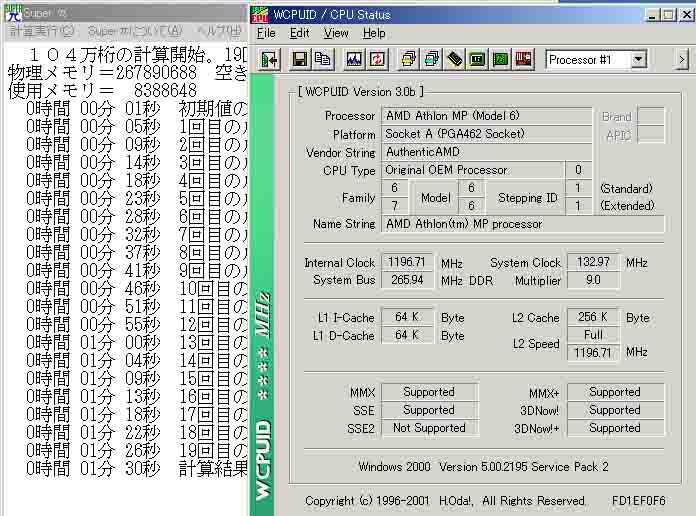Image resolution: width=696 pixels, height=516 pixels.
Task: Click the bright green board icon
Action: pyautogui.click(x=501, y=60)
